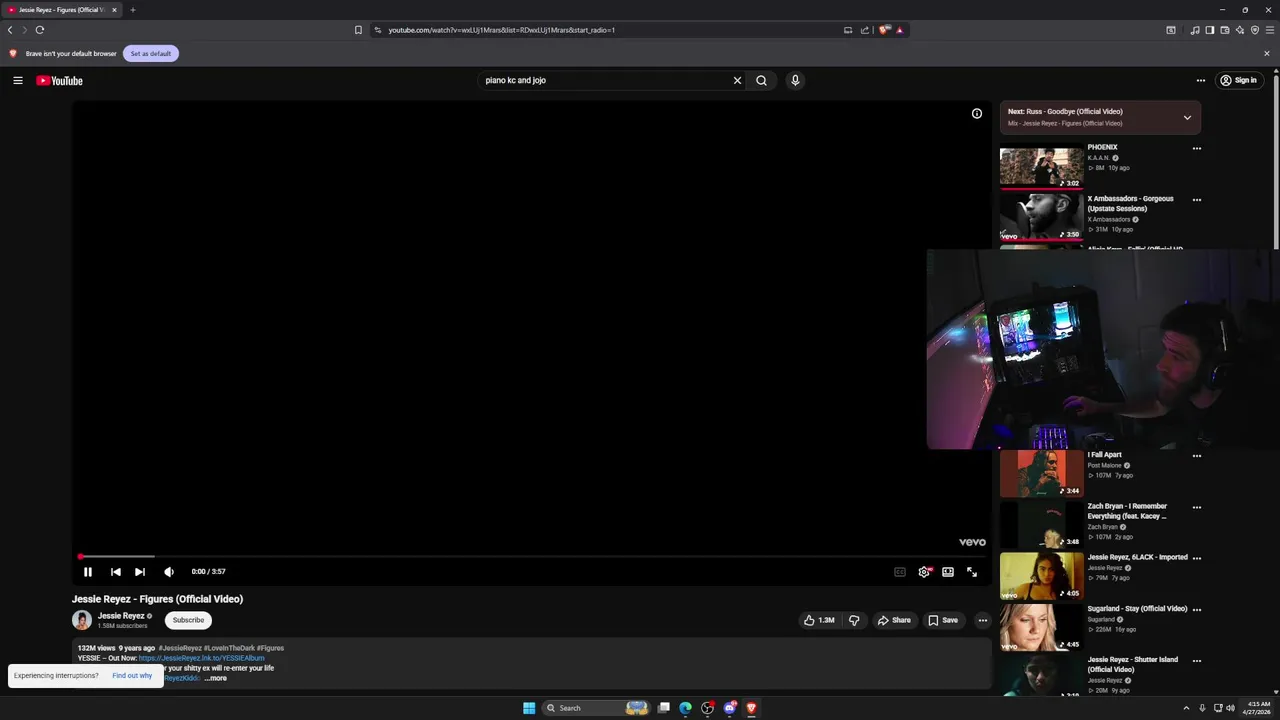Share the video
Image resolution: width=1280 pixels, height=720 pixels.
click(894, 620)
